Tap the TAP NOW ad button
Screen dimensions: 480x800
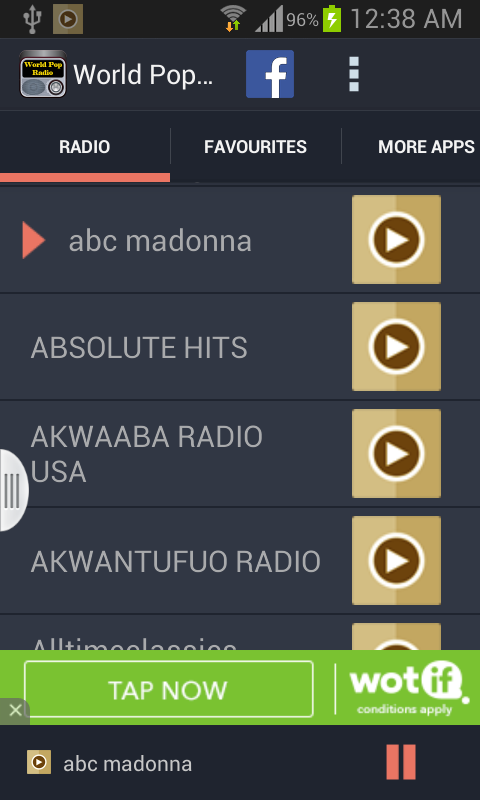(x=168, y=689)
